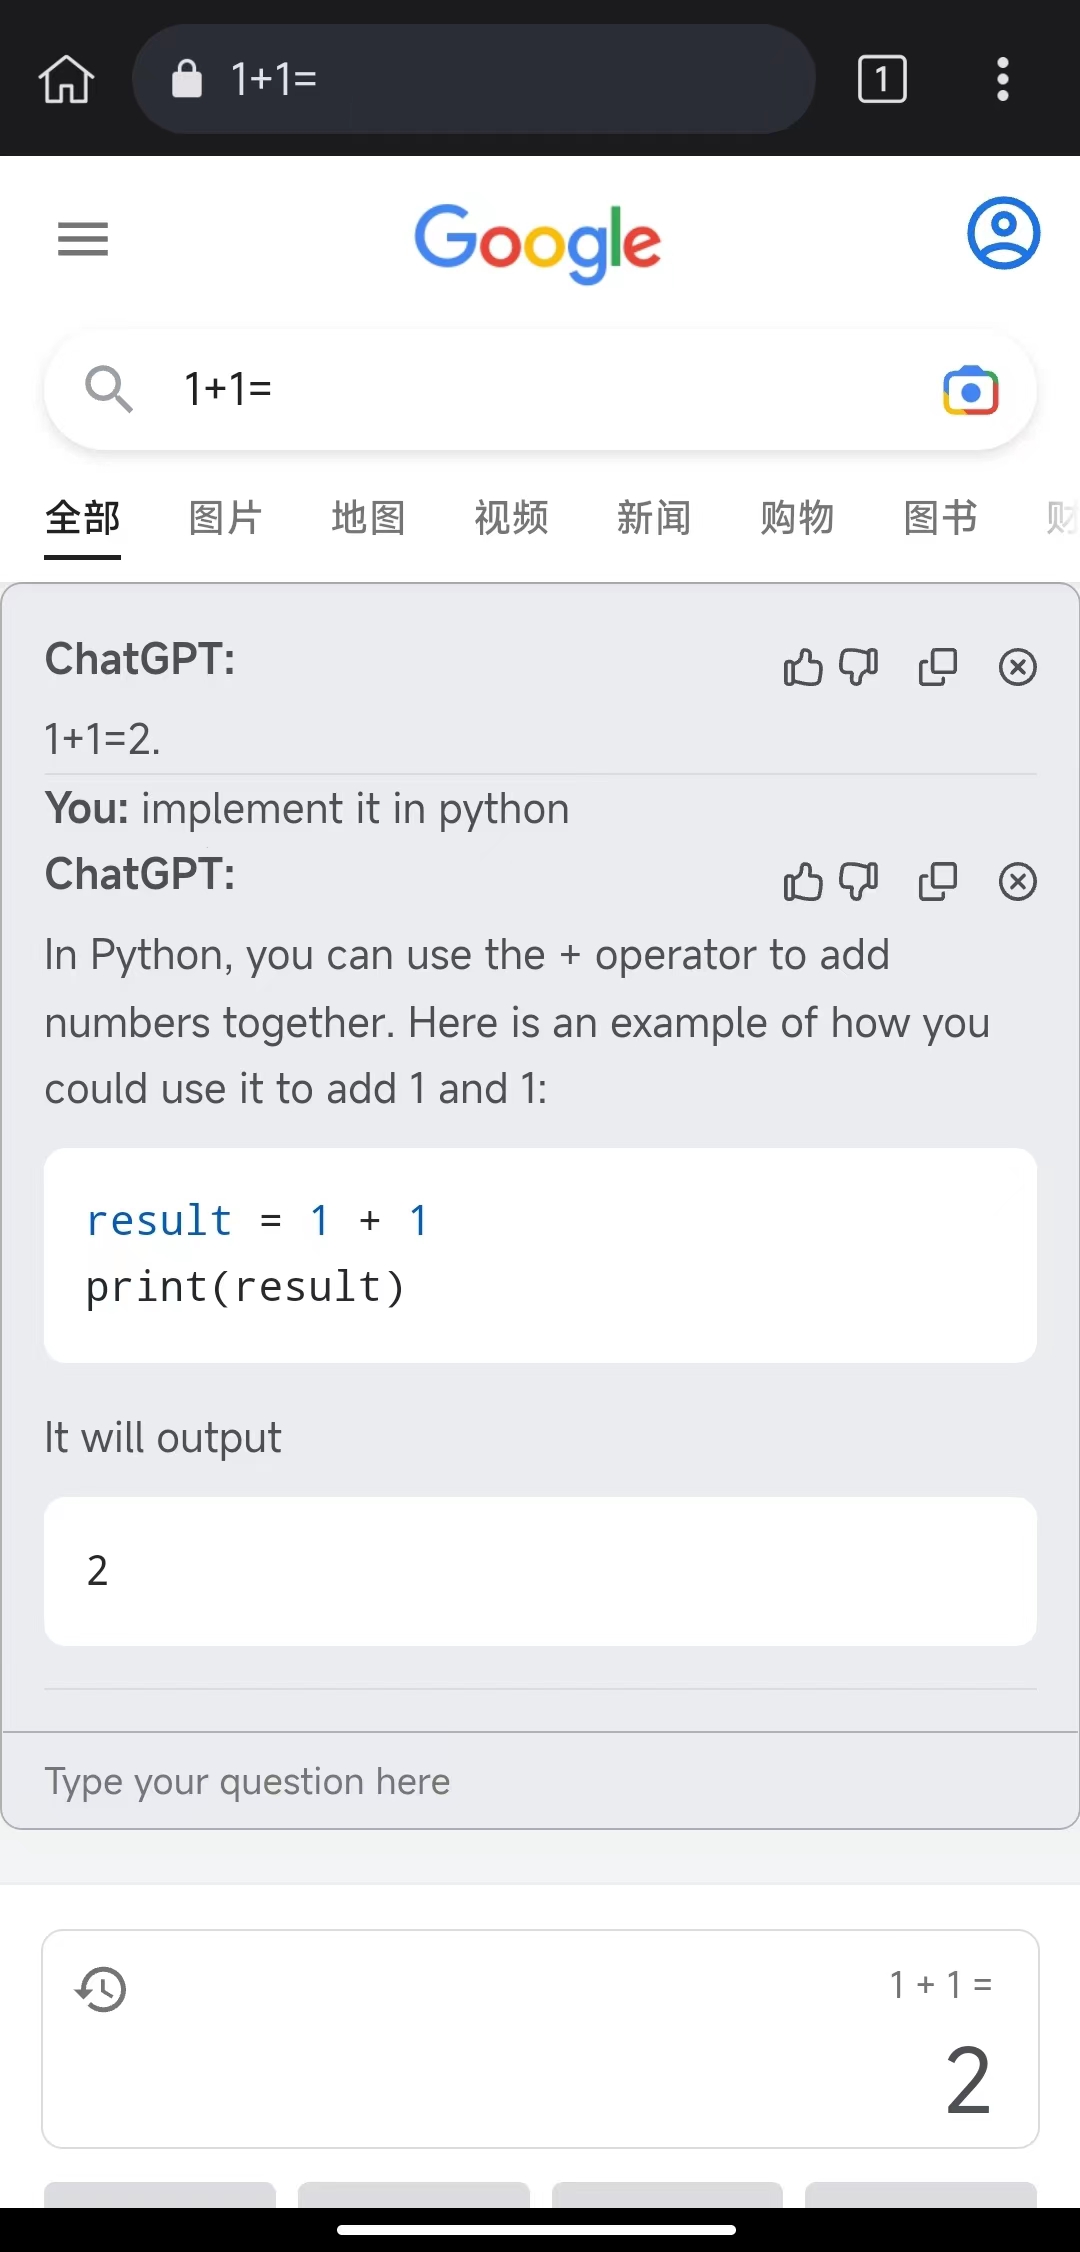Thumbs down the first ChatGPT answer

coord(859,667)
